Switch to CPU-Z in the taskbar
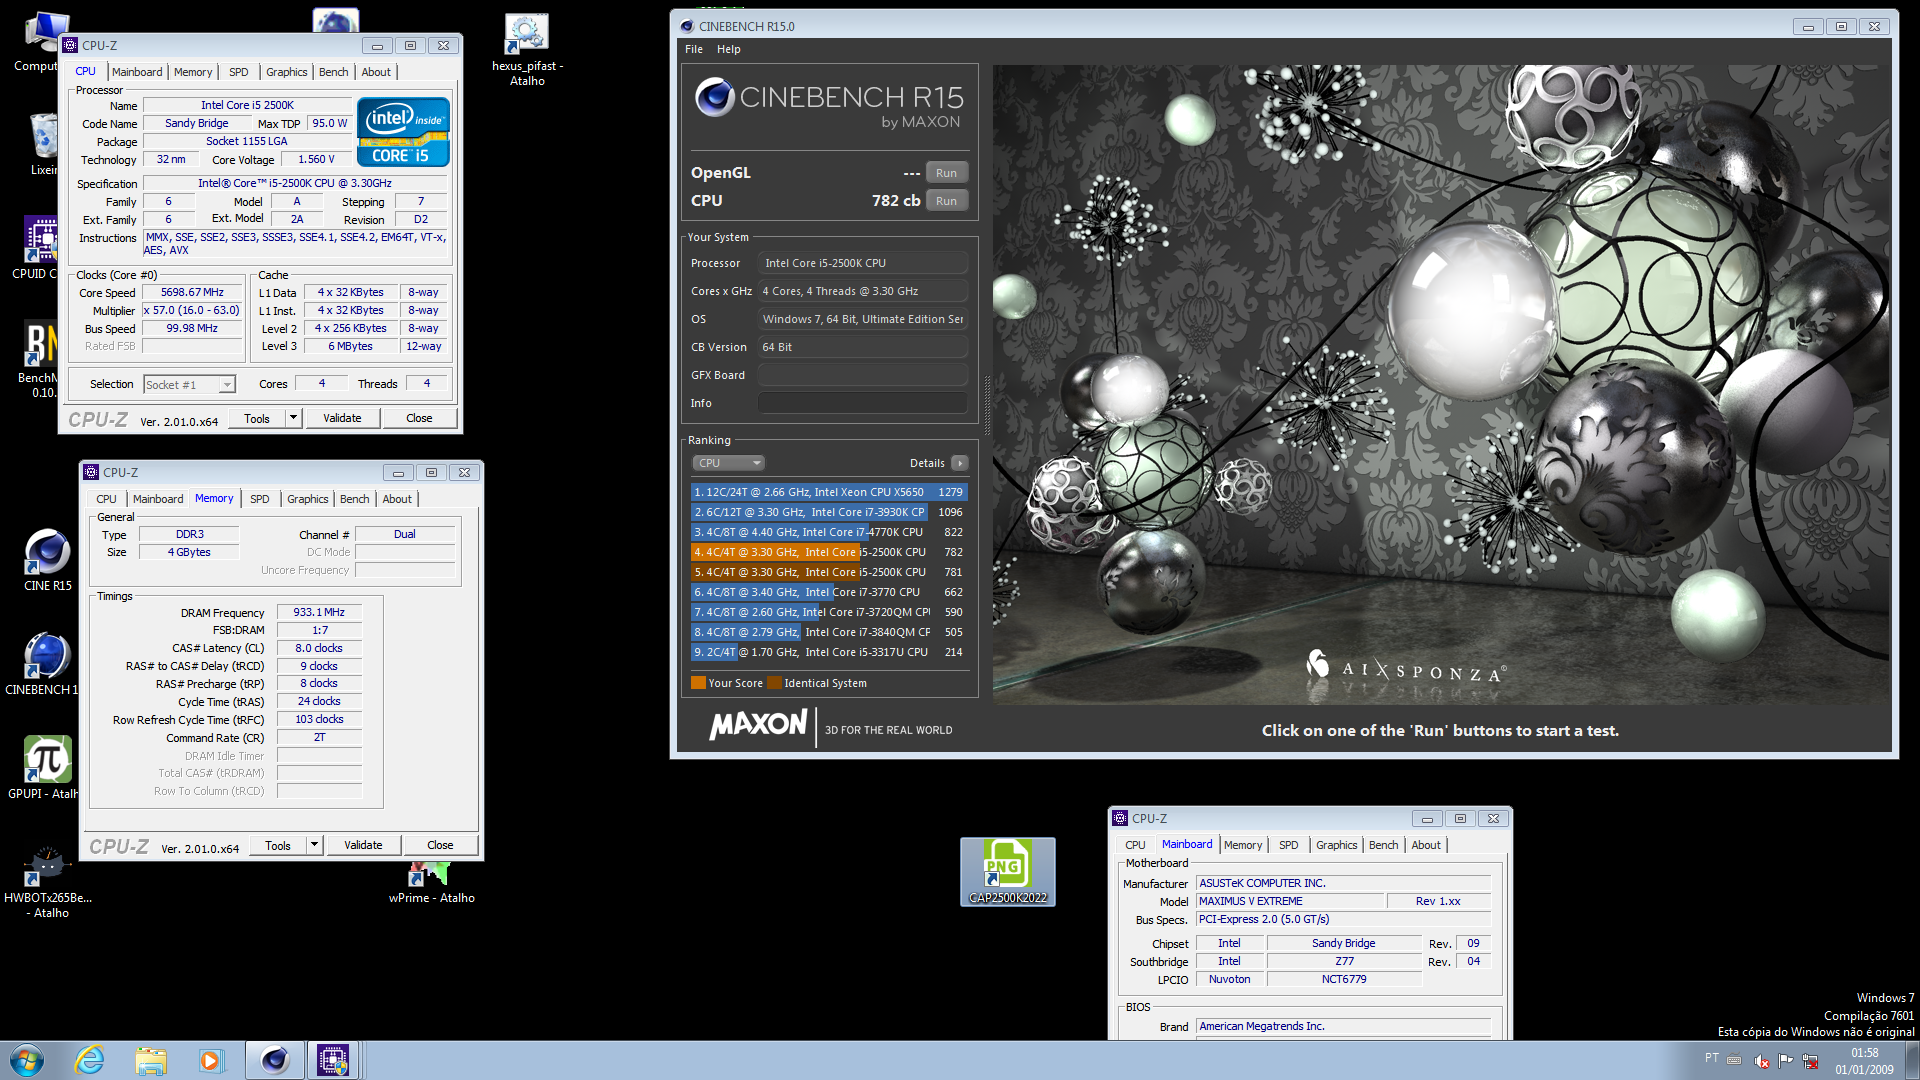 333,1060
